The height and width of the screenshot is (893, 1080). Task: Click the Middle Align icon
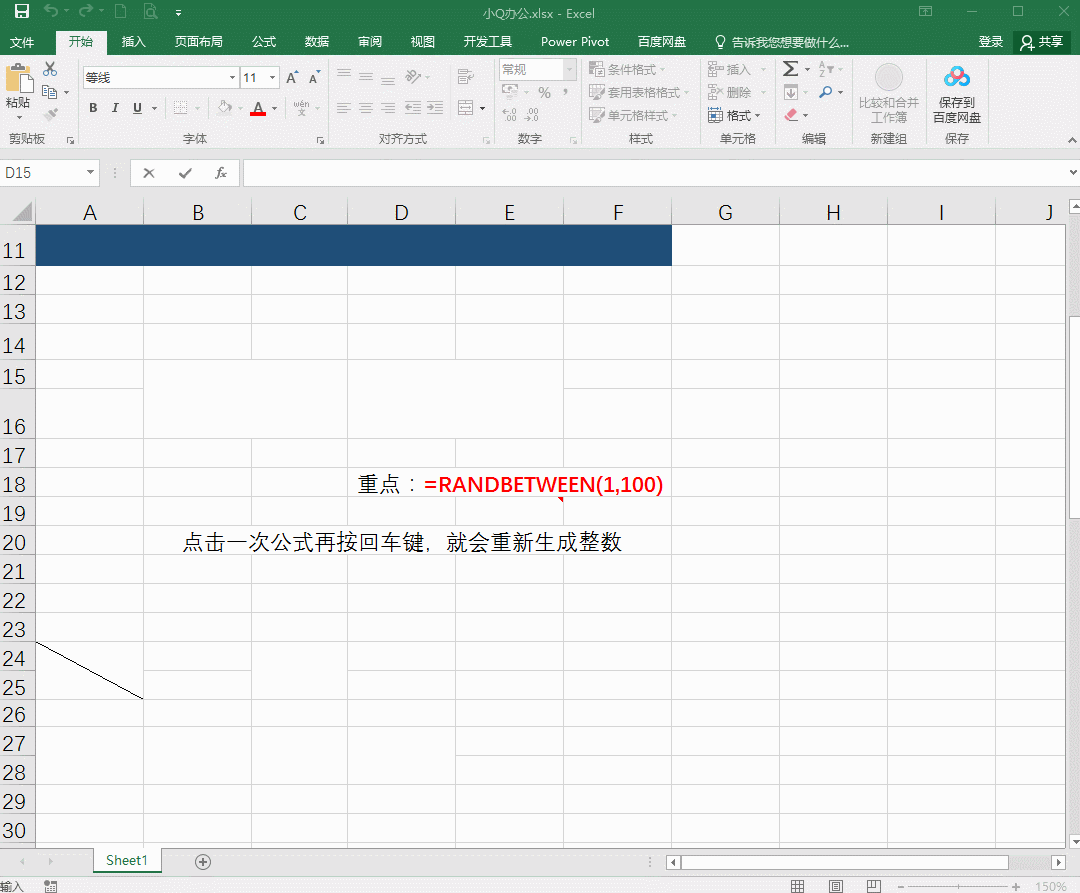[366, 76]
